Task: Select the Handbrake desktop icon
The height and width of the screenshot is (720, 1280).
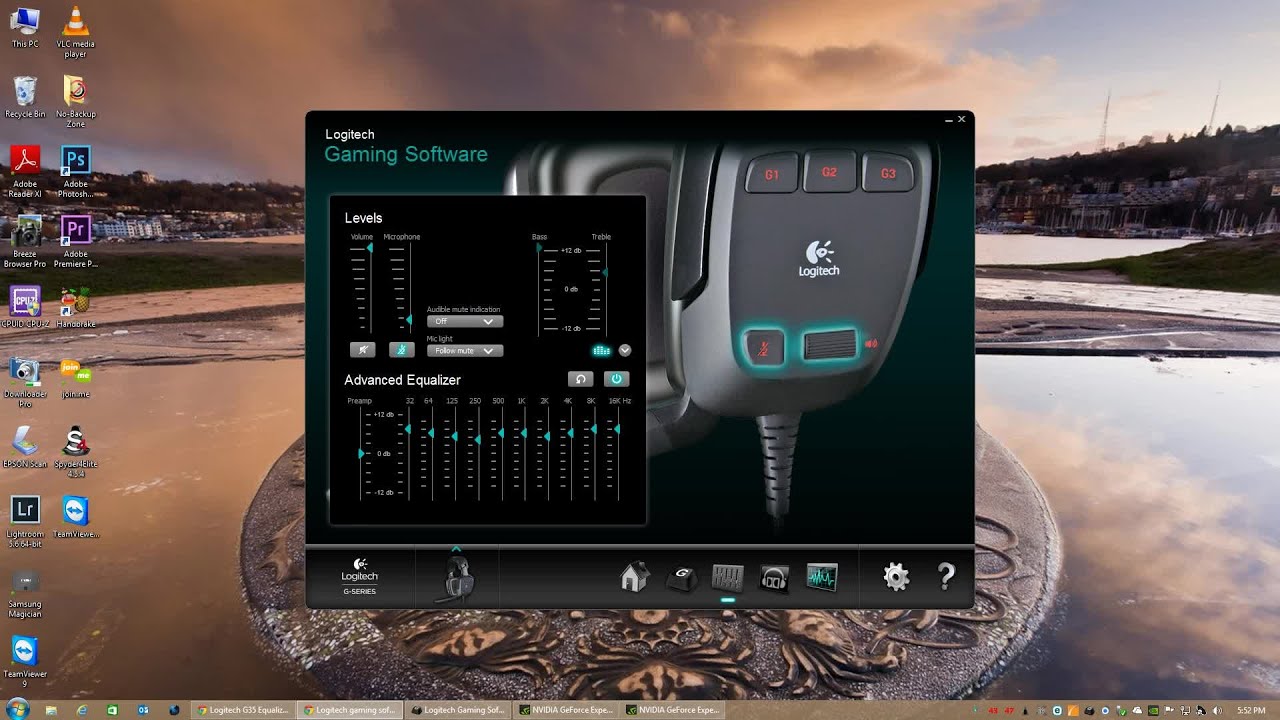Action: pos(75,307)
